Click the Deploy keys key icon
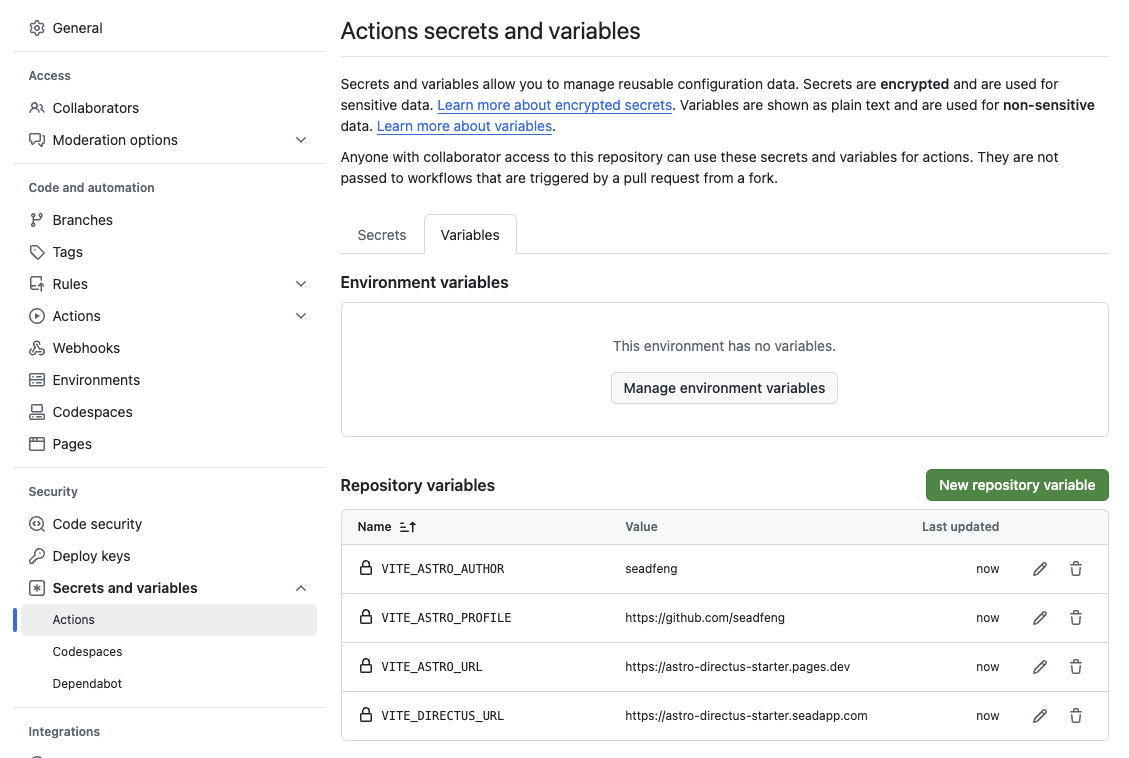This screenshot has width=1129, height=758. pos(37,556)
